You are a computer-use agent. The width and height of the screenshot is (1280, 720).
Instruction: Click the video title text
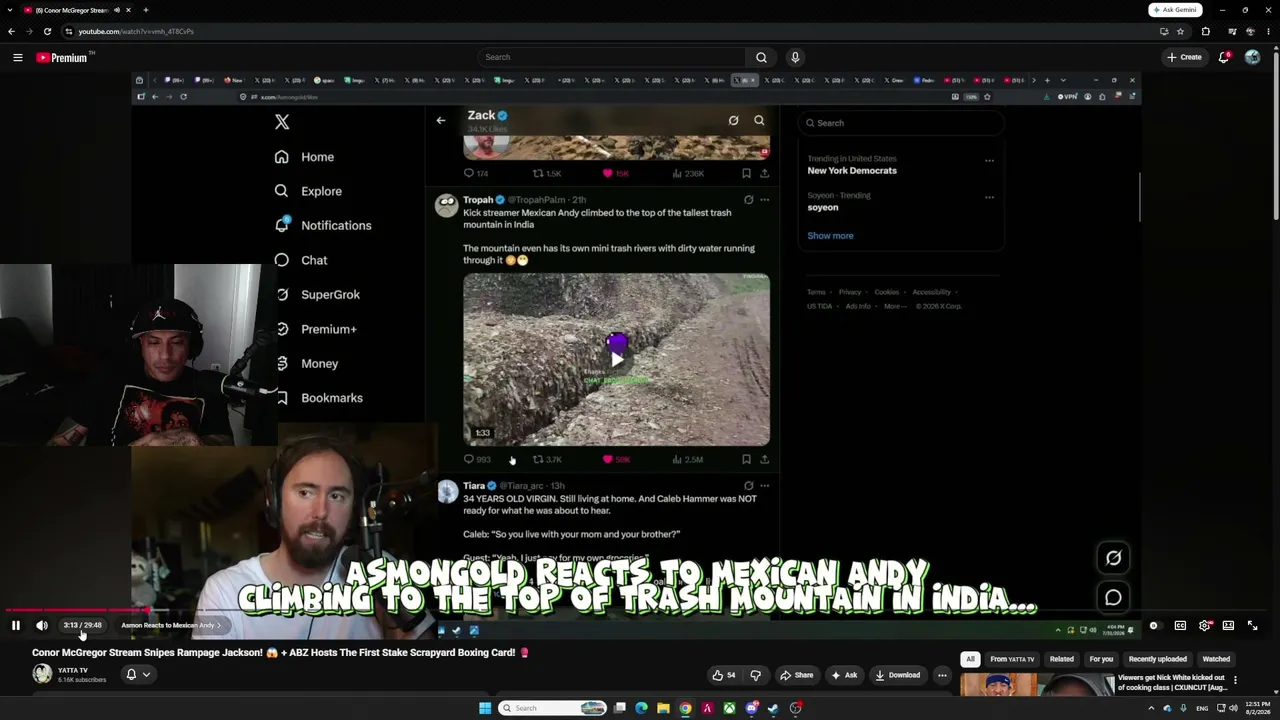[x=281, y=652]
